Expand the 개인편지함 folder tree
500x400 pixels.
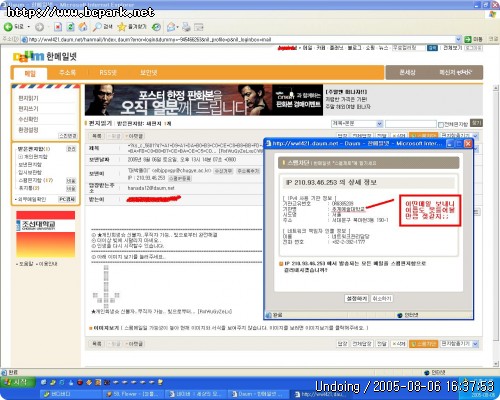(20, 157)
